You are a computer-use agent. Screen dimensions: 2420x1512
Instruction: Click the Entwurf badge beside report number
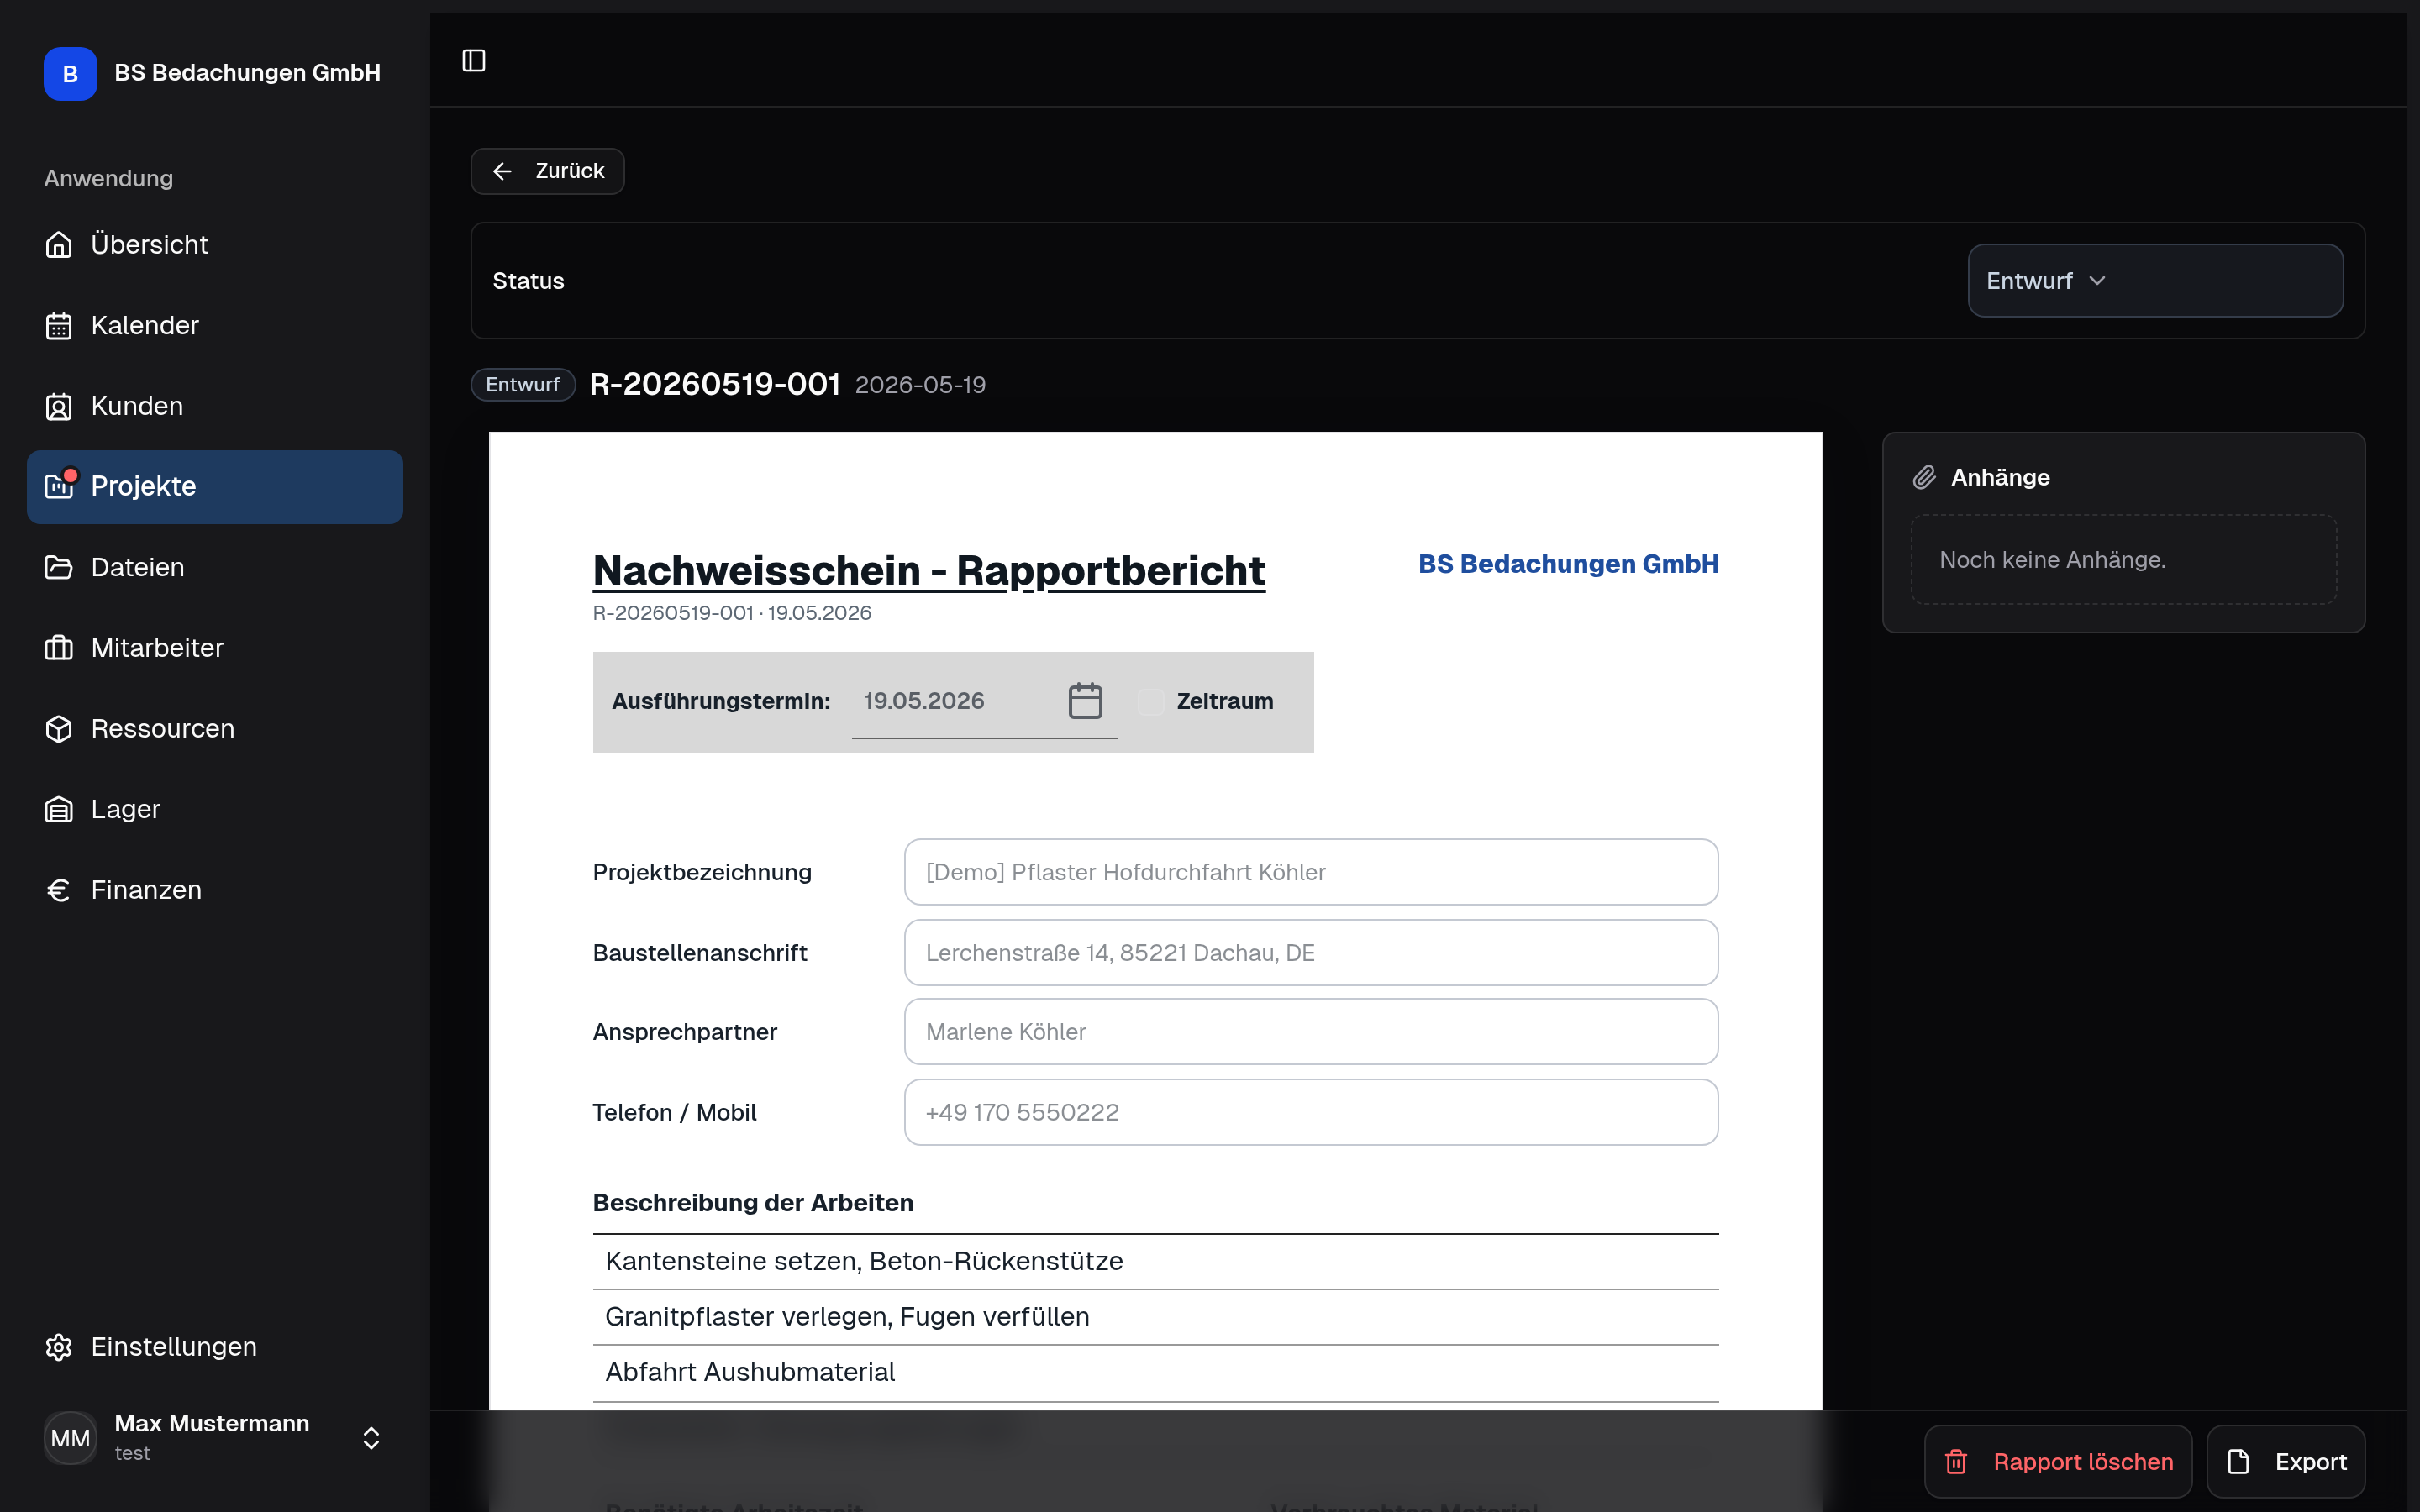click(x=523, y=385)
